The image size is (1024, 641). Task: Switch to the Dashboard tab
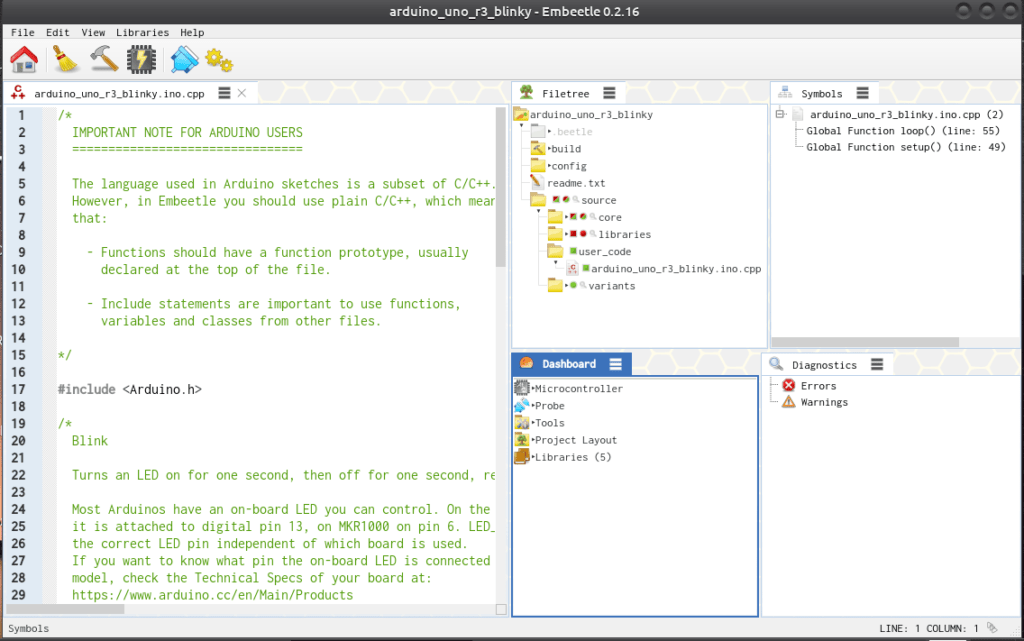(569, 364)
